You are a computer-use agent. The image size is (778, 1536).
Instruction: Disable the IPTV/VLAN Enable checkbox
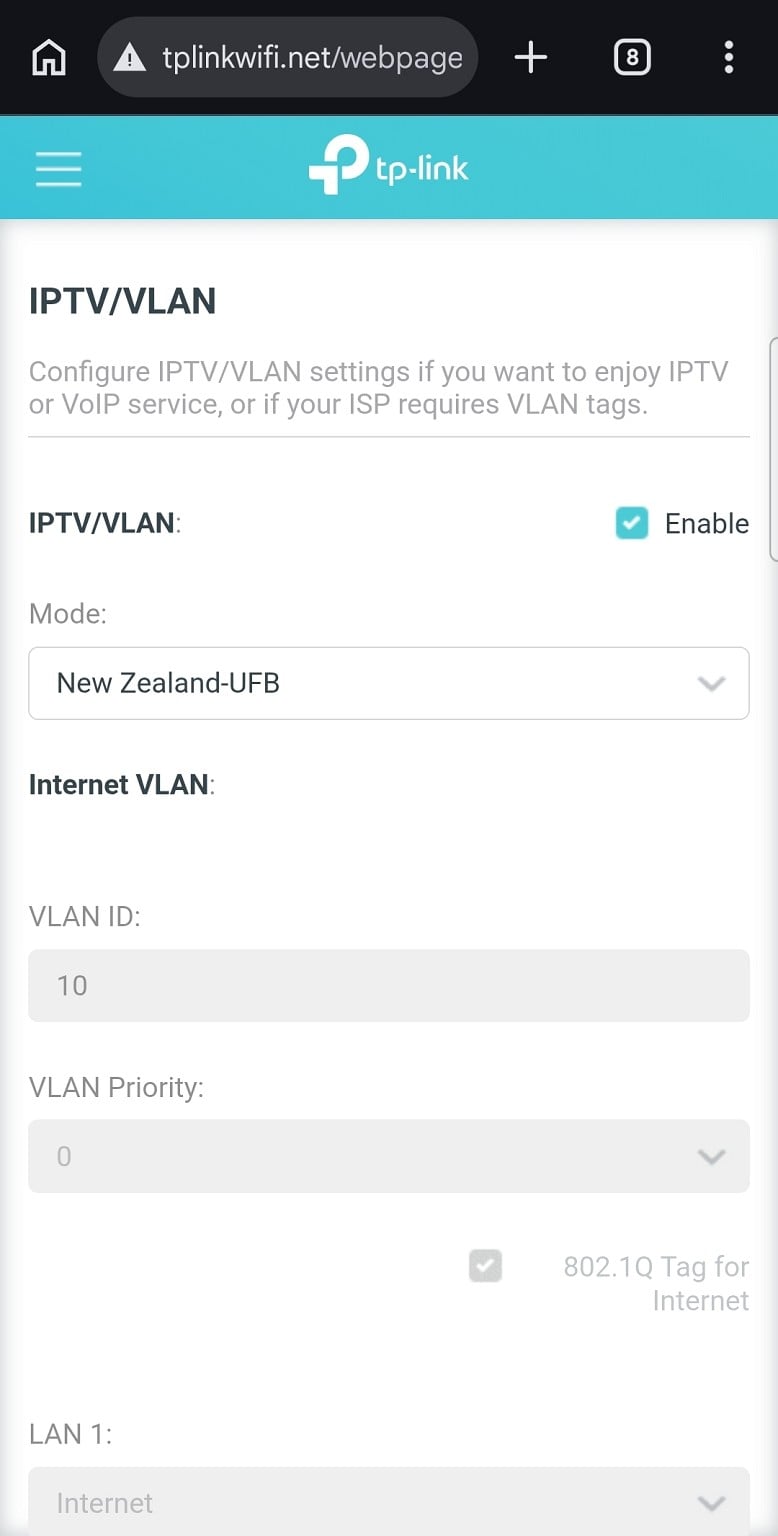tap(632, 523)
